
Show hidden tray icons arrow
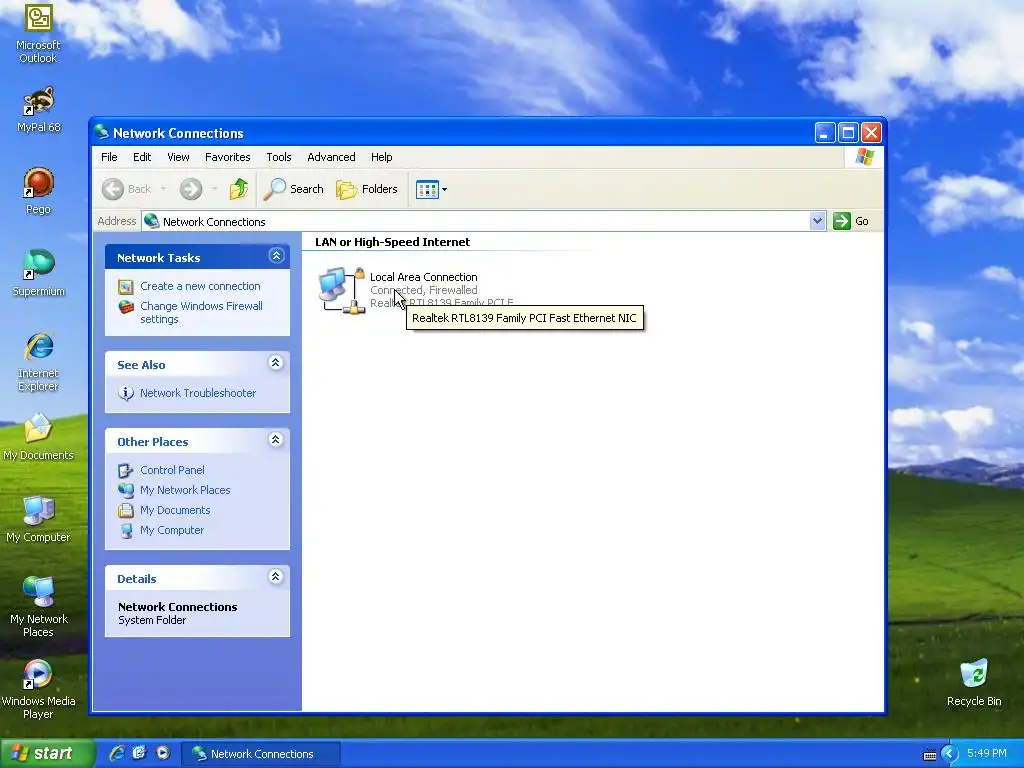click(949, 754)
